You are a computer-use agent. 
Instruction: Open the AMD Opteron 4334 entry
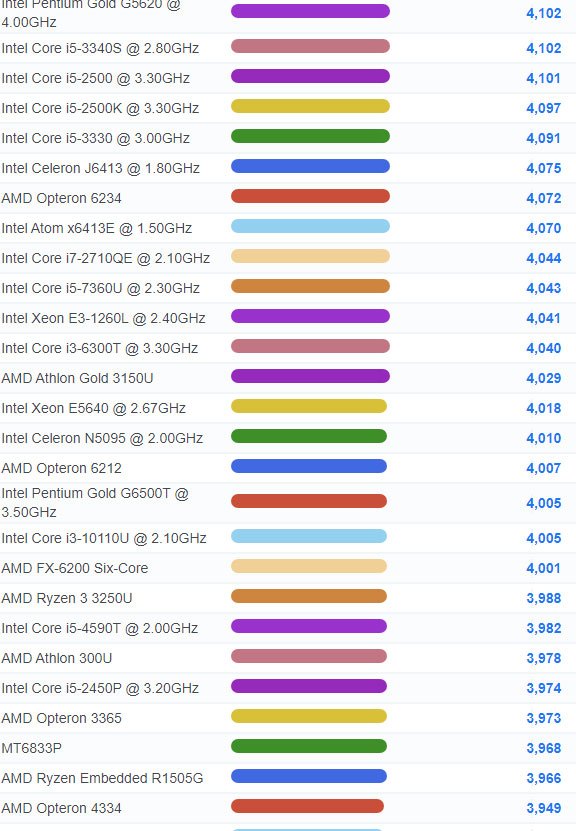[x=61, y=808]
